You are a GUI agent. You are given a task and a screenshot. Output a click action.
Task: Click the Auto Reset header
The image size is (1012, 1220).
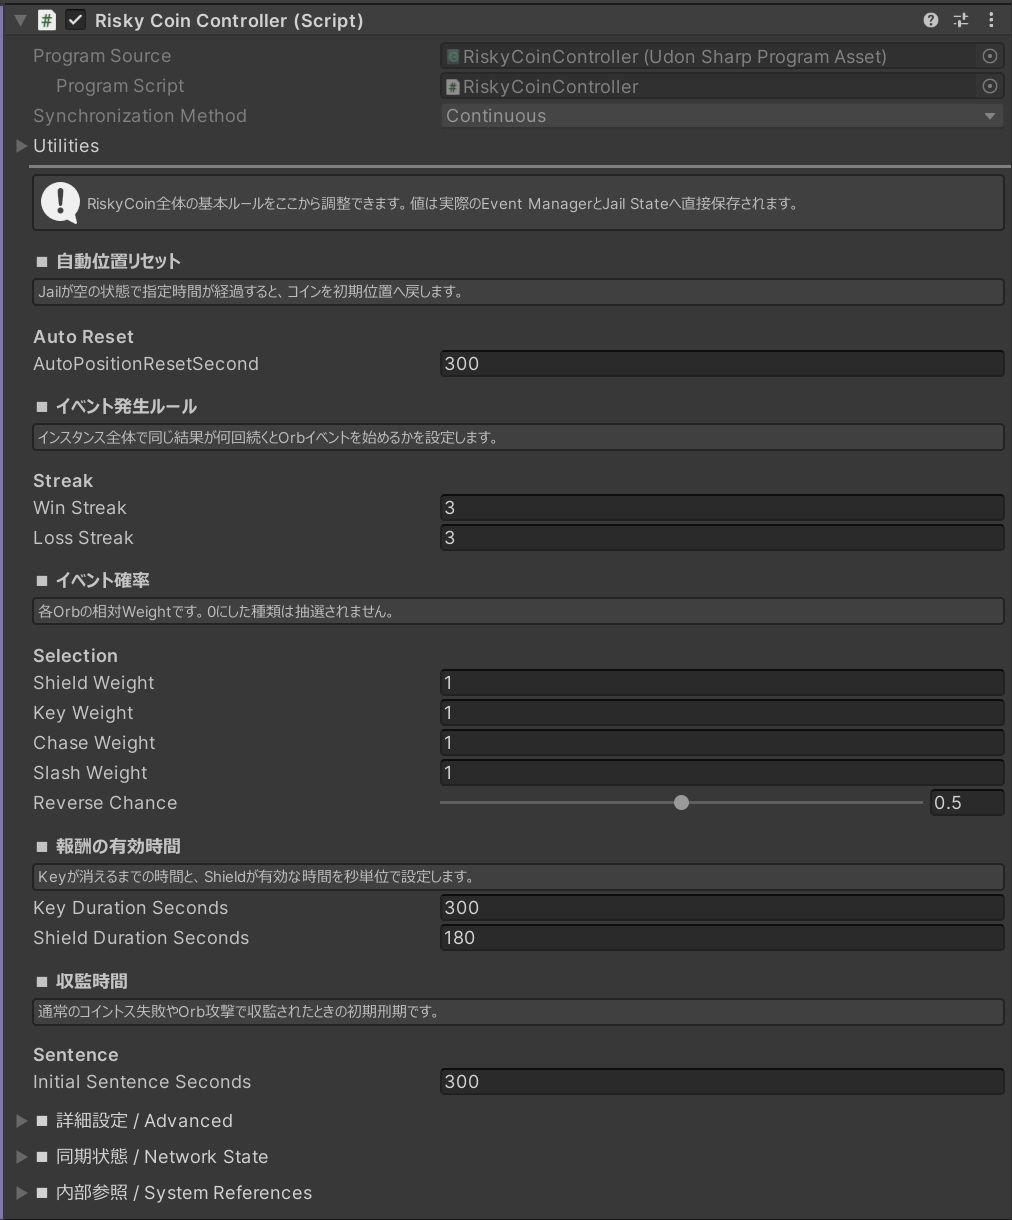pyautogui.click(x=83, y=337)
